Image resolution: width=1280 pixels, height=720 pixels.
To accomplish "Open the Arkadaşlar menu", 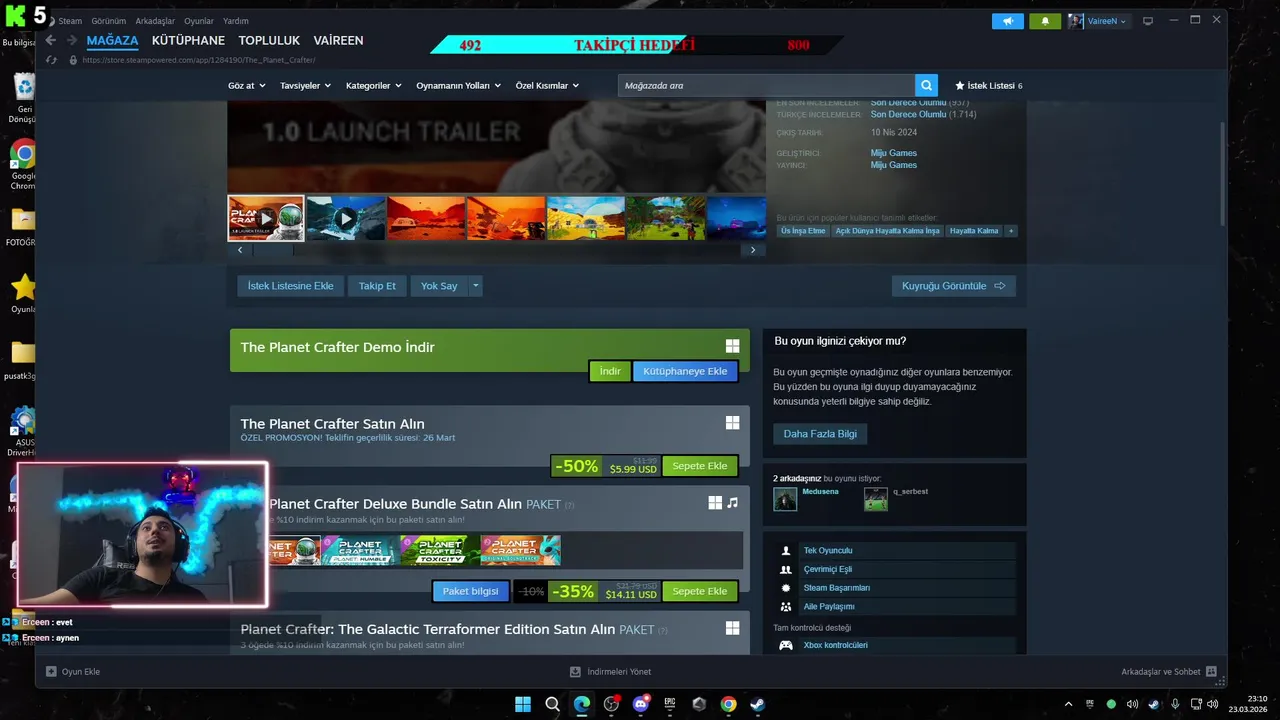I will click(x=155, y=21).
